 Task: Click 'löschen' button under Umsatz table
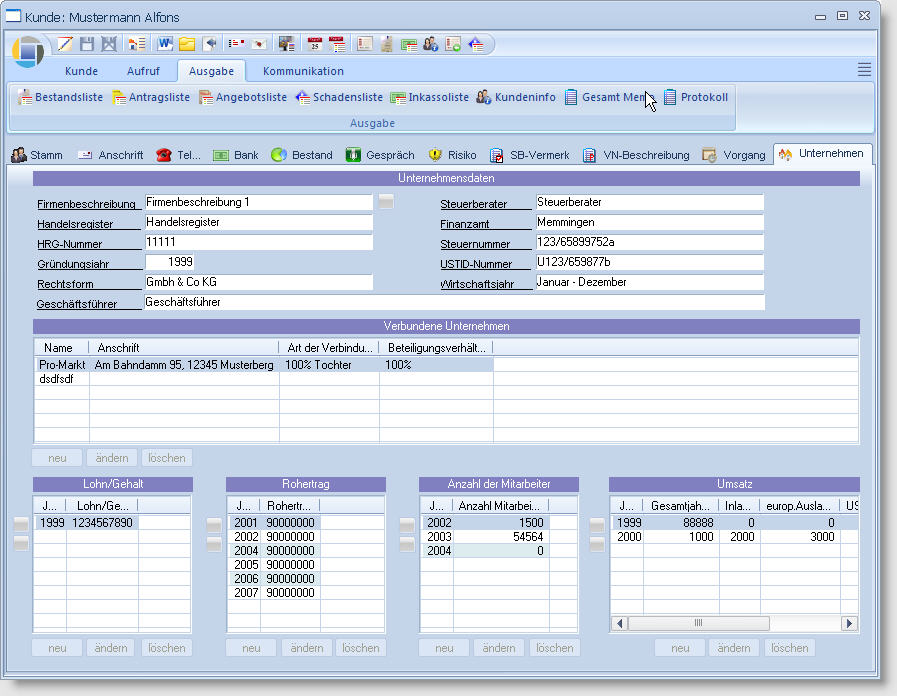[x=789, y=648]
